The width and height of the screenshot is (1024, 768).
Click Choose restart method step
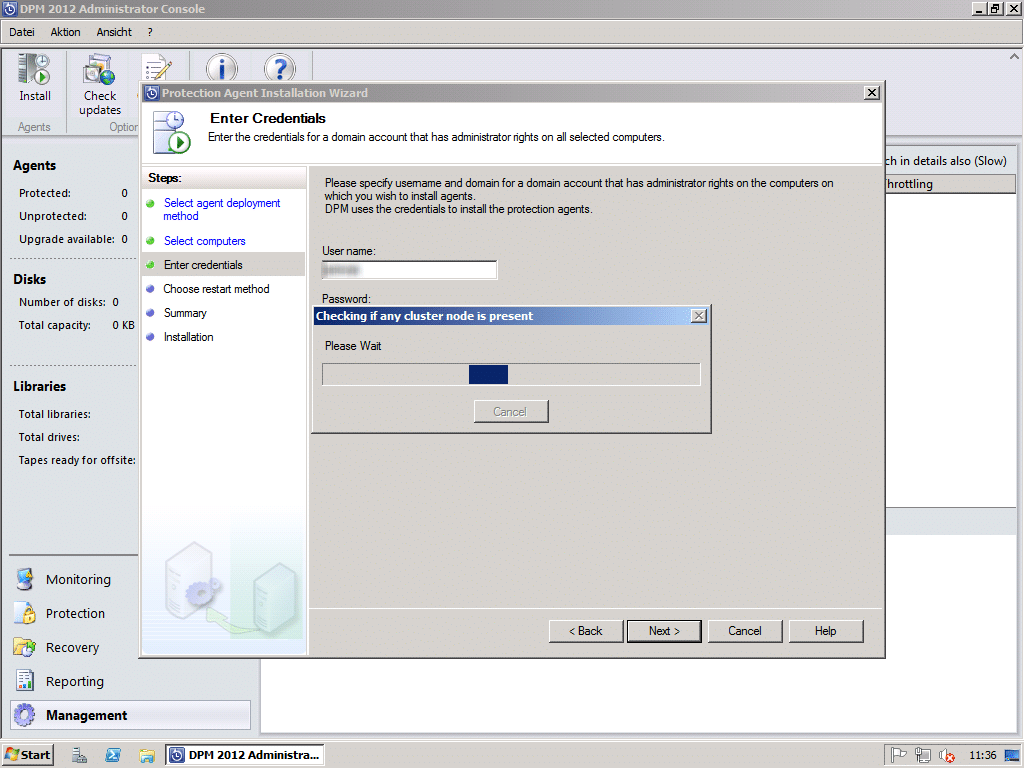pyautogui.click(x=216, y=289)
